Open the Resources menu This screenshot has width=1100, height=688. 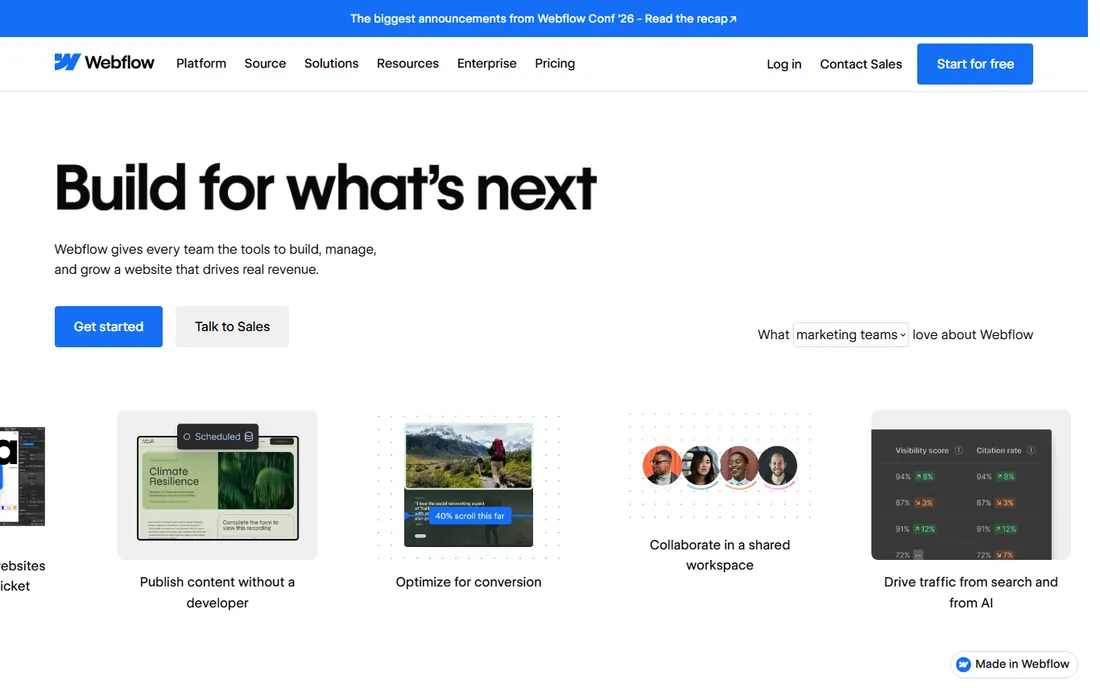pos(408,63)
